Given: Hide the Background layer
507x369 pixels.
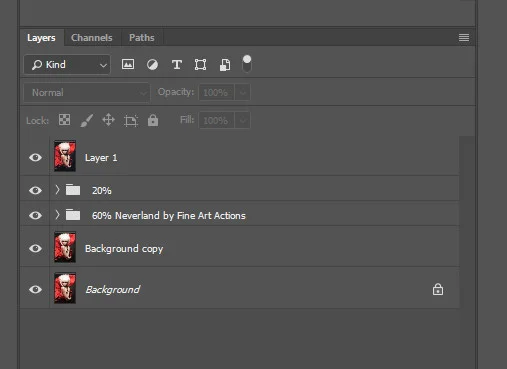Looking at the screenshot, I should click(35, 289).
